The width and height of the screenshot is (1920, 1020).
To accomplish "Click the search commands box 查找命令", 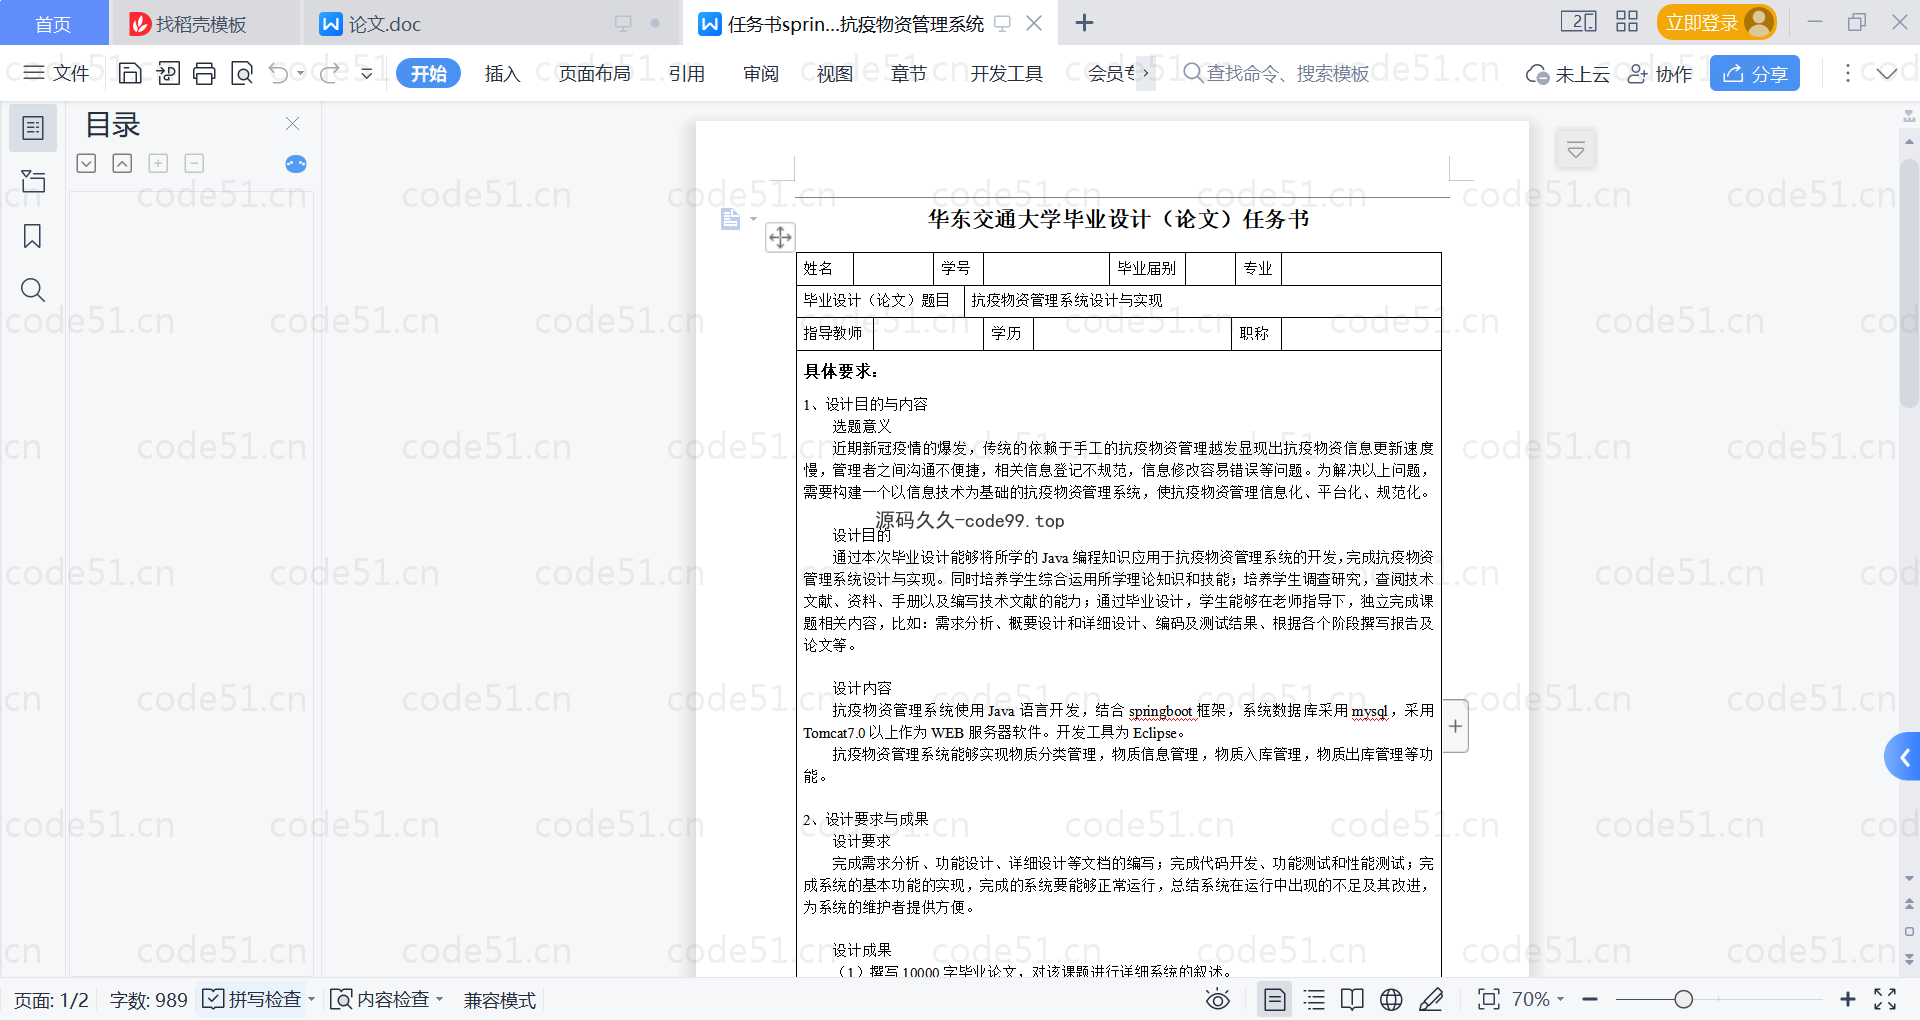I will click(x=1277, y=73).
